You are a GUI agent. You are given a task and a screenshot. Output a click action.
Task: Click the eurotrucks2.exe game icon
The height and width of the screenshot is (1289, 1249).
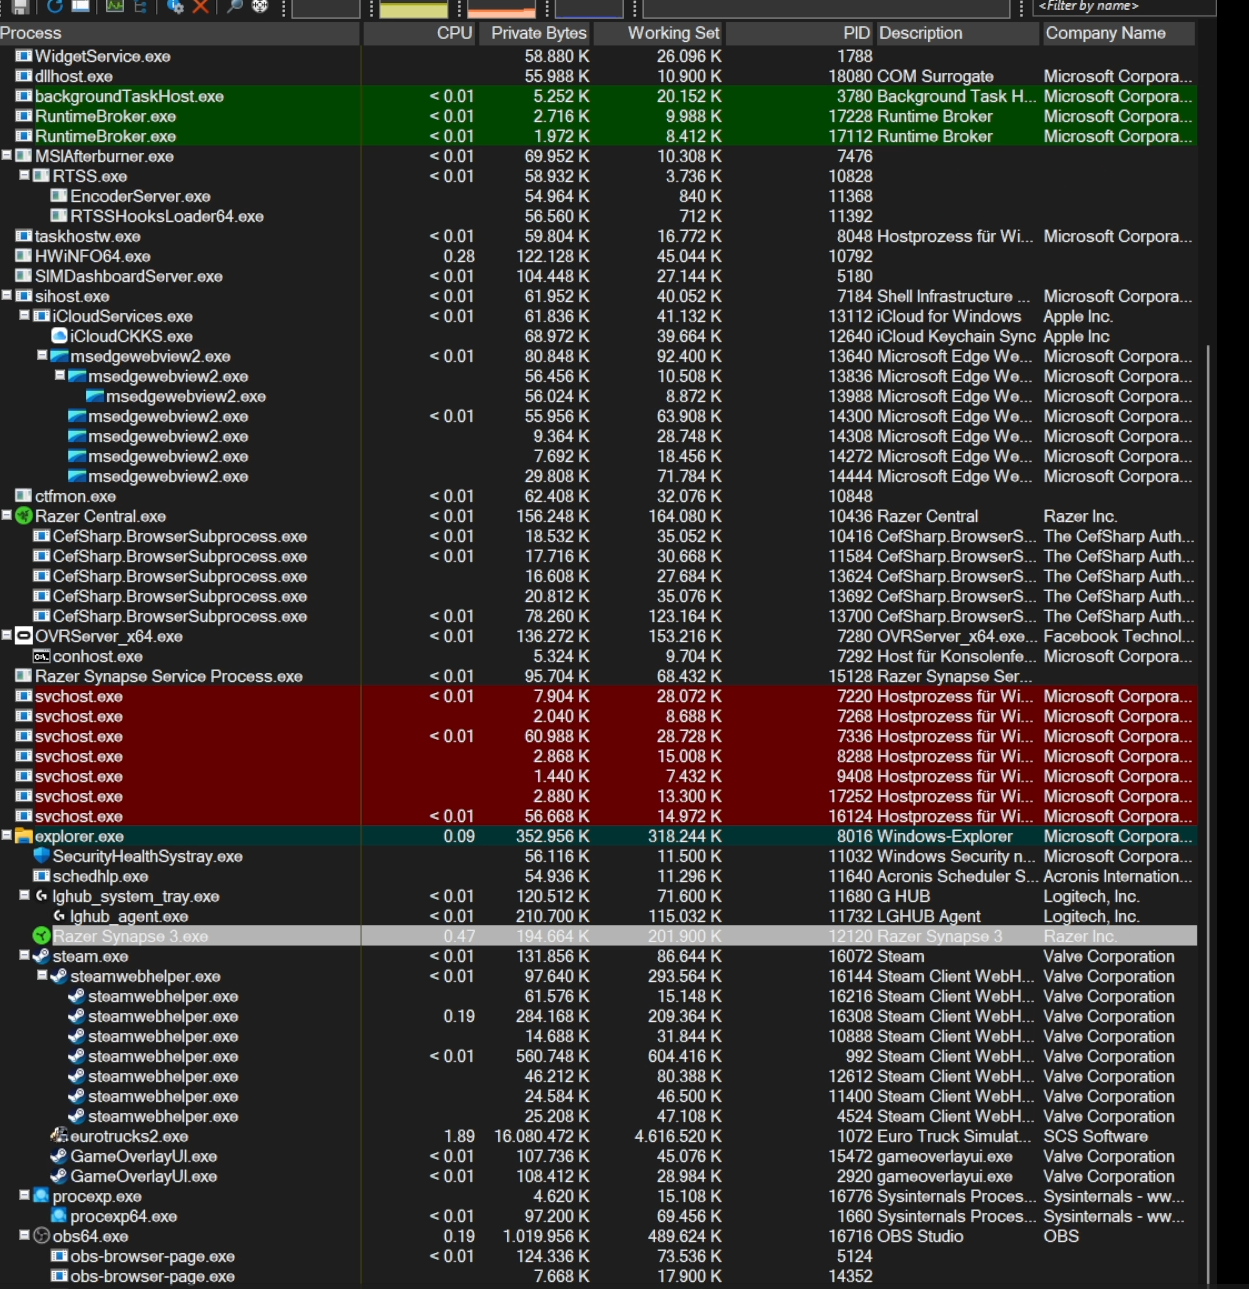[59, 1136]
